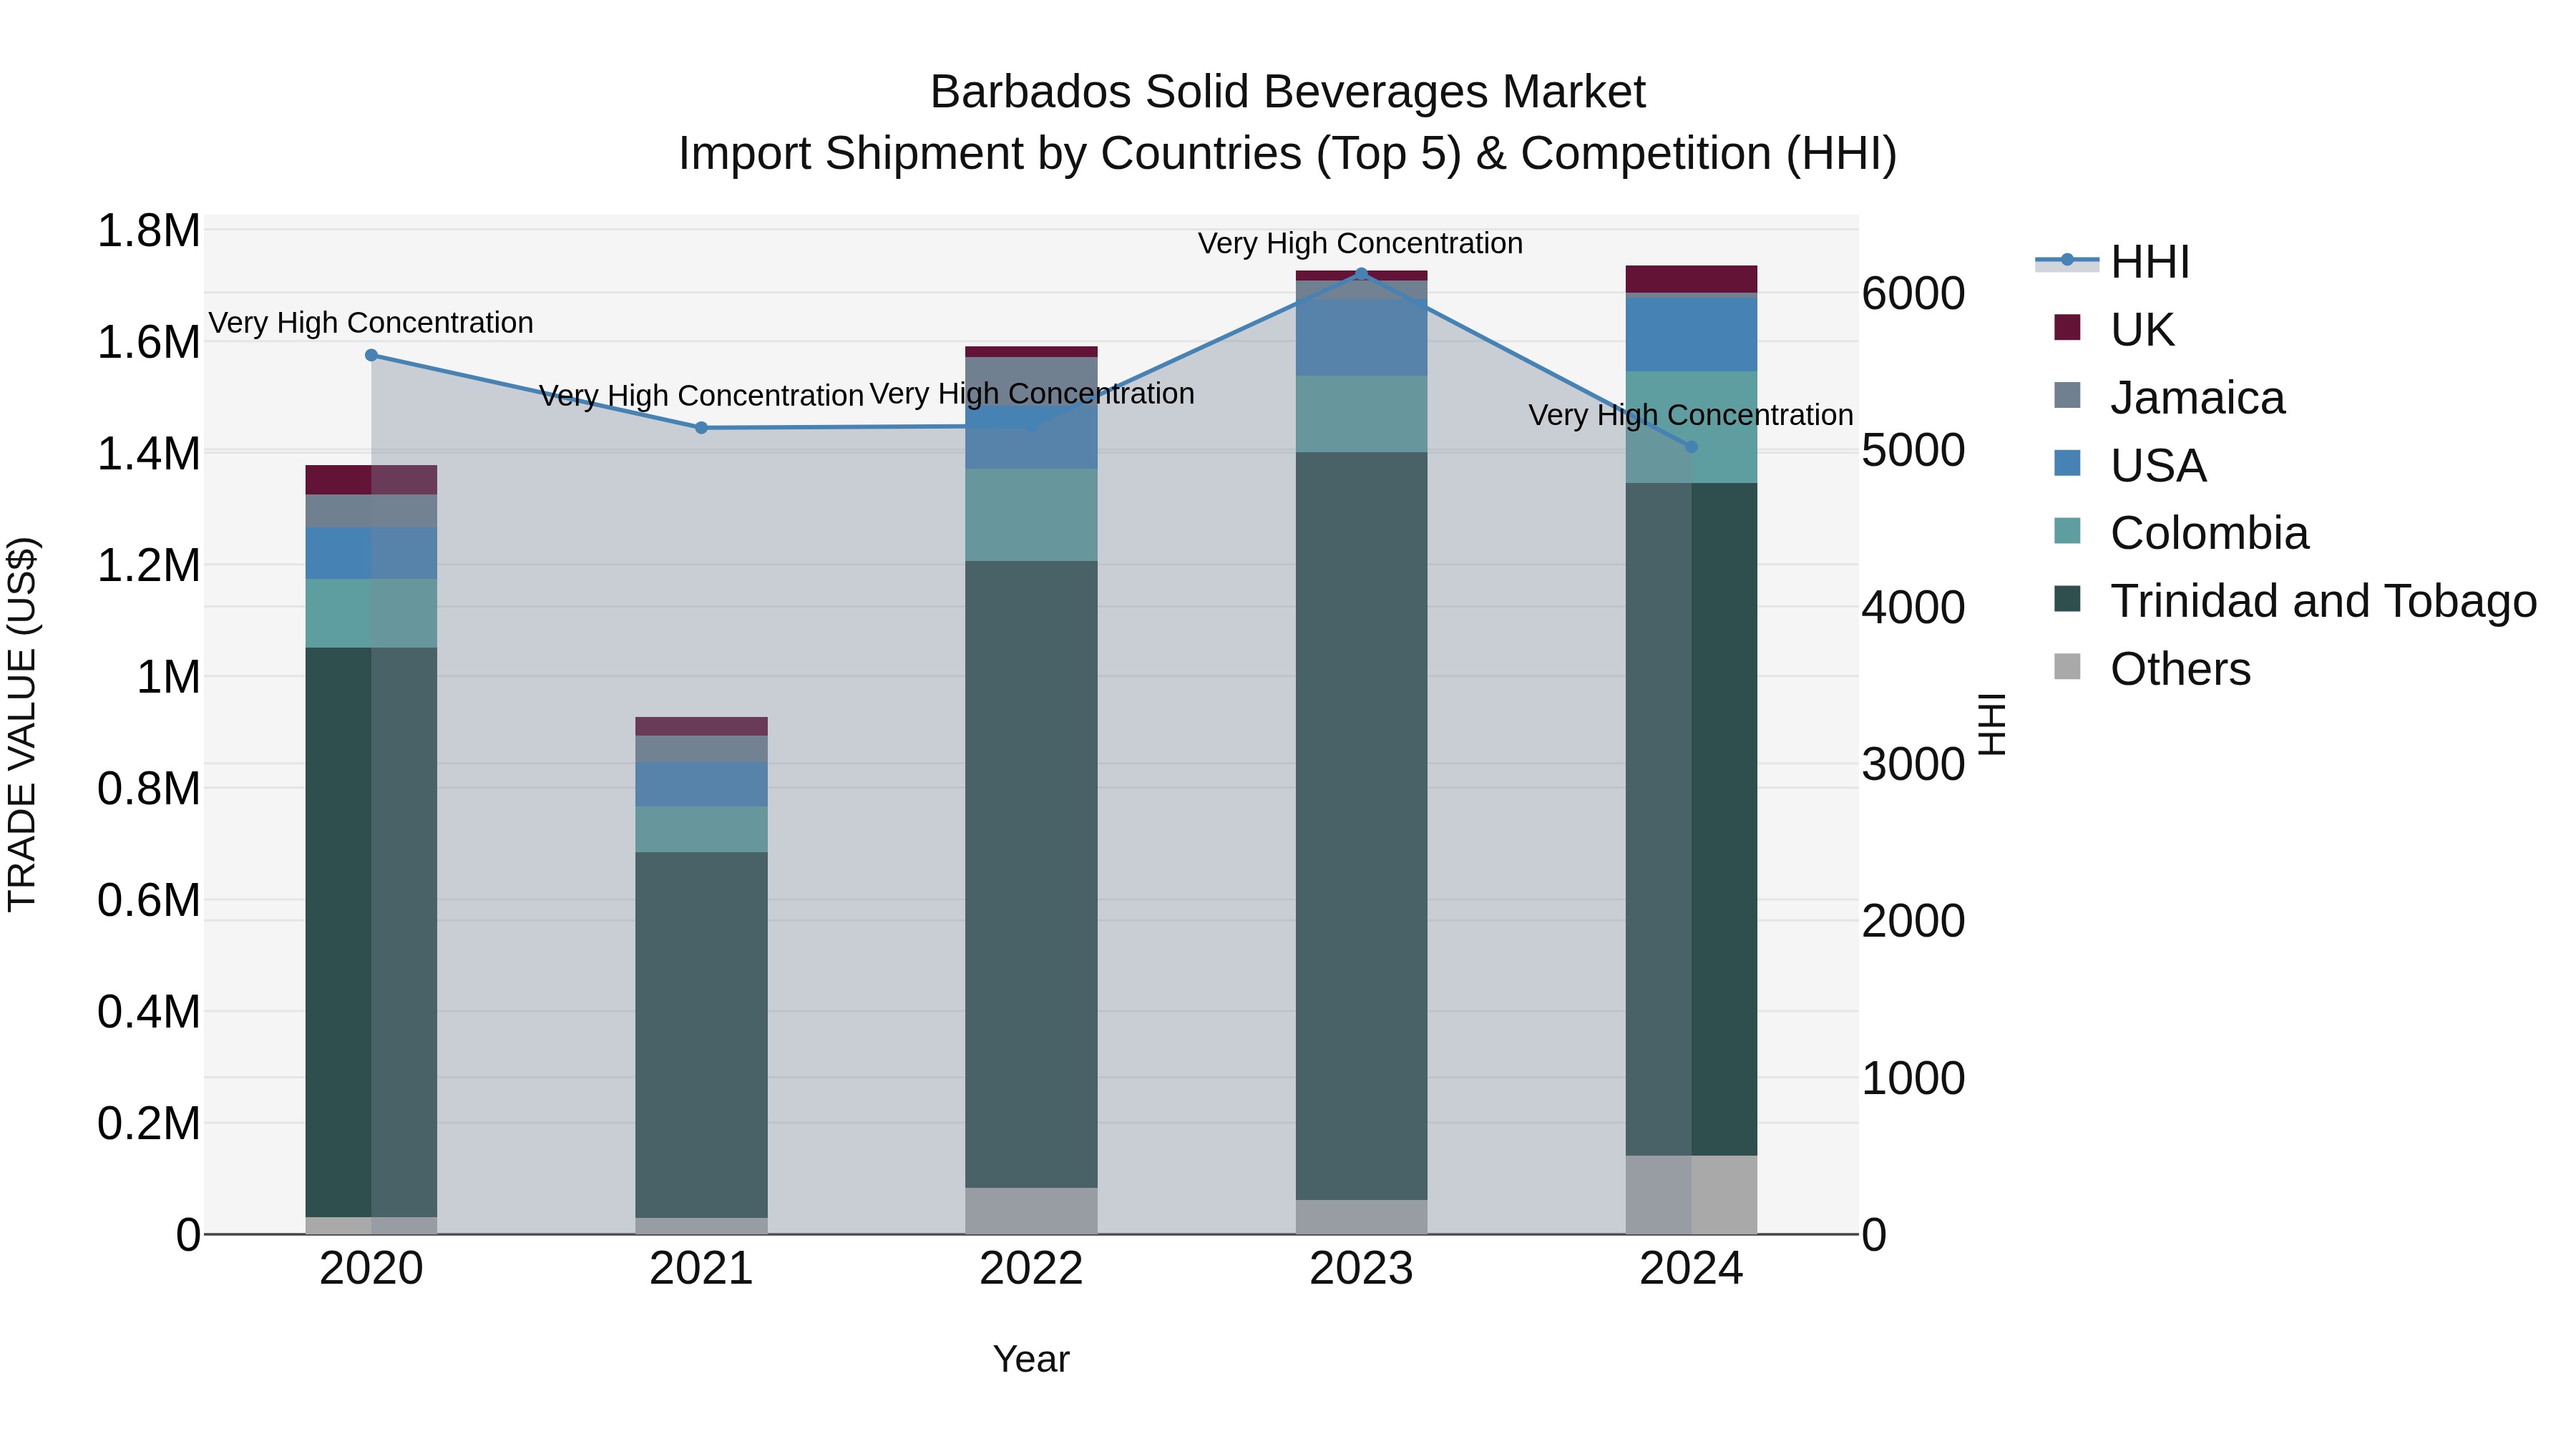Click the 2023 Colombia bar segment
This screenshot has width=2576, height=1449.
[x=1361, y=414]
